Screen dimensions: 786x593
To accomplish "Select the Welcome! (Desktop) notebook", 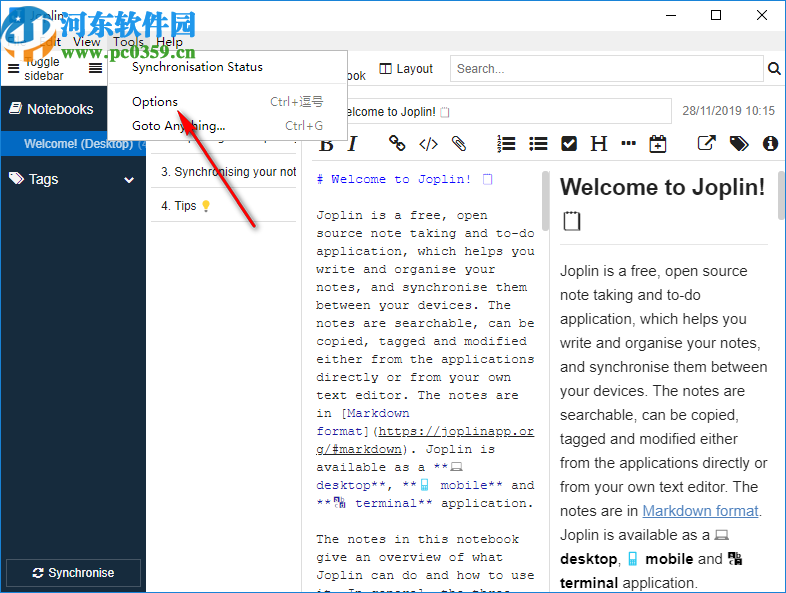I will point(73,144).
